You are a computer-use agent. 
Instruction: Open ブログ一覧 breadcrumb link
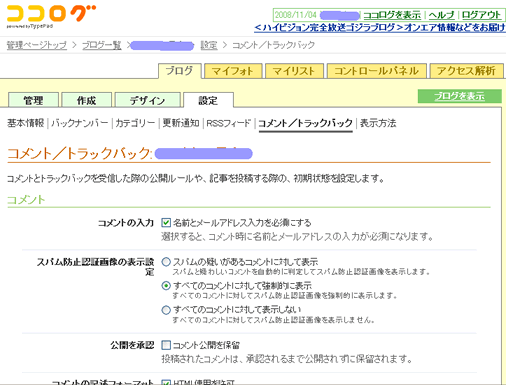[102, 45]
